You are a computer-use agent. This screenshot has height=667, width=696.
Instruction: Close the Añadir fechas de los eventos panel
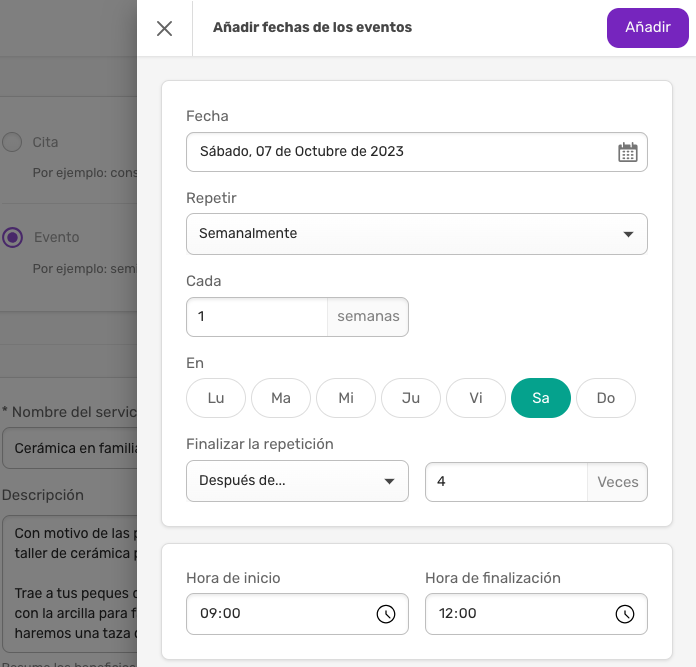click(x=164, y=28)
